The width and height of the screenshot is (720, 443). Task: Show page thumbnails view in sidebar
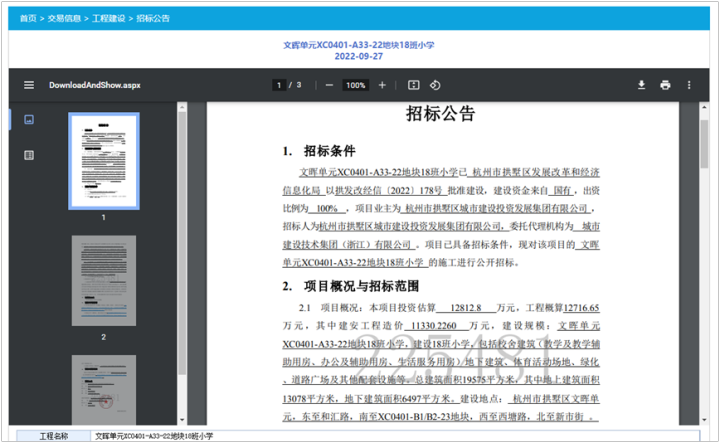(29, 120)
